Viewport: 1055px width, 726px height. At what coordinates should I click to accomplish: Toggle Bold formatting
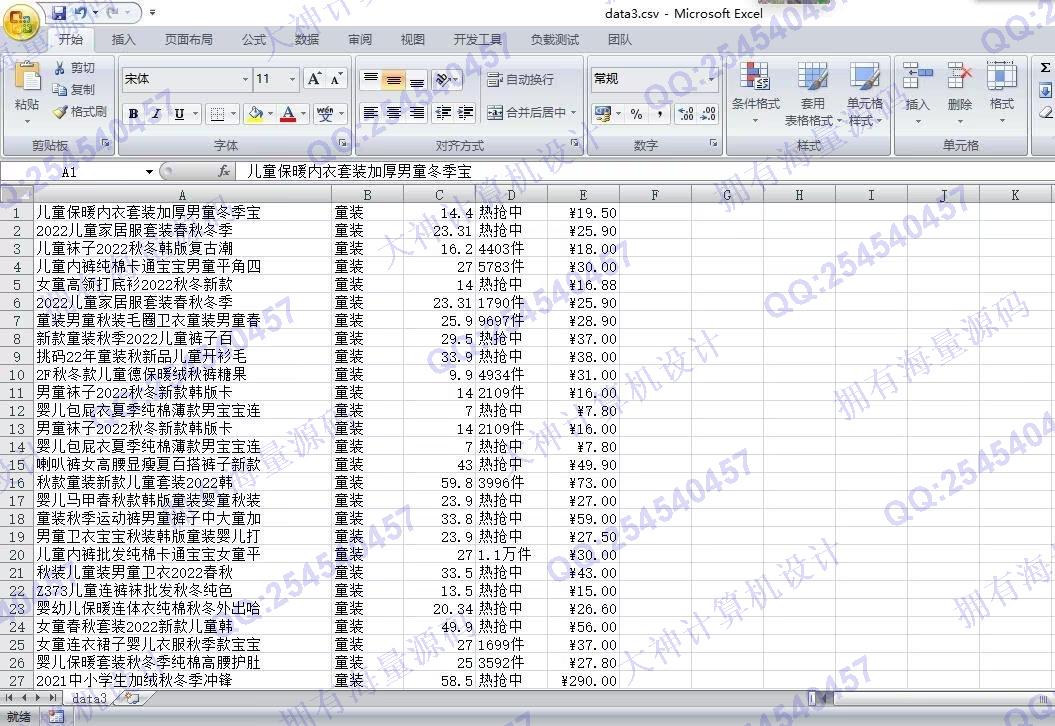(x=133, y=114)
